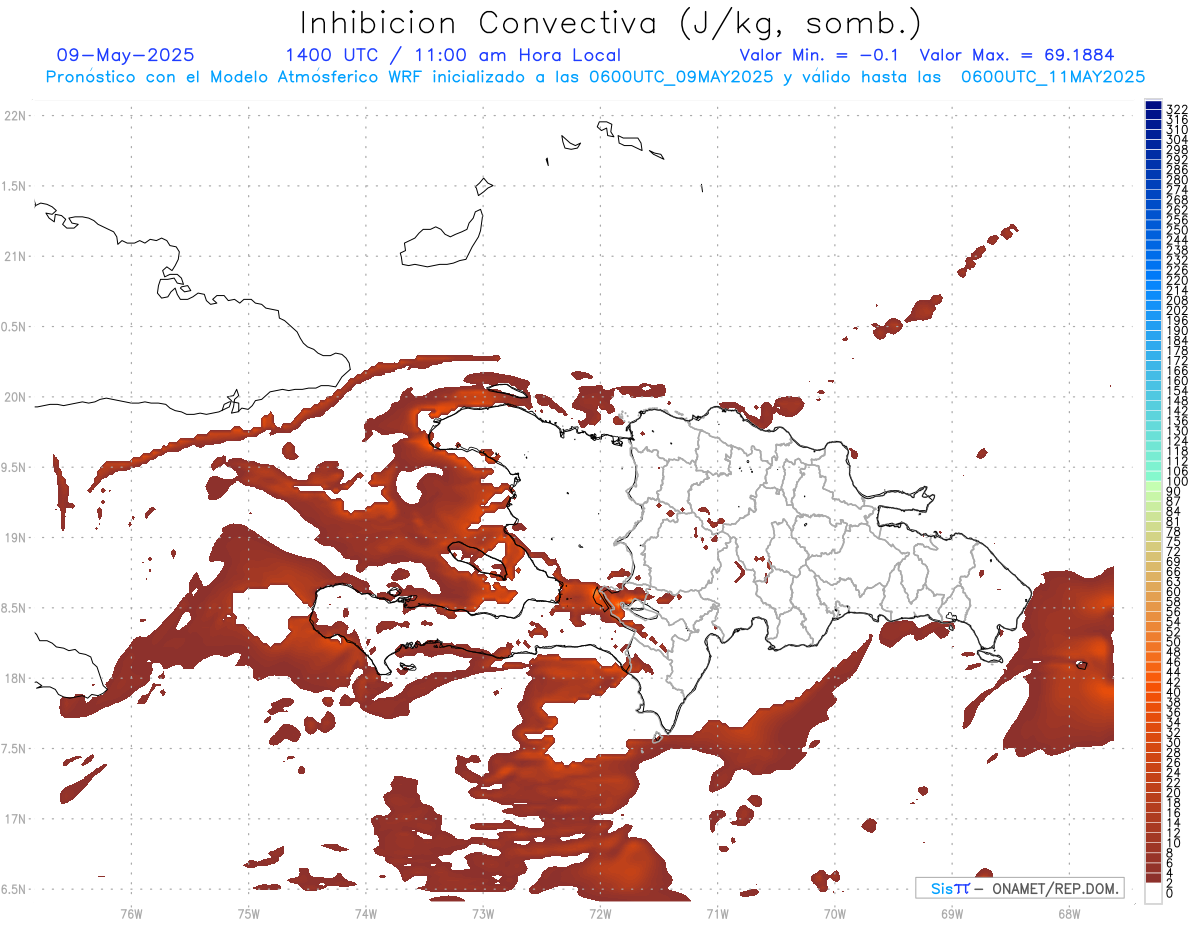This screenshot has width=1200, height=927.
Task: Click the 'SisTT - ONAMET/REP.DOM.' credit box
Action: (1019, 888)
